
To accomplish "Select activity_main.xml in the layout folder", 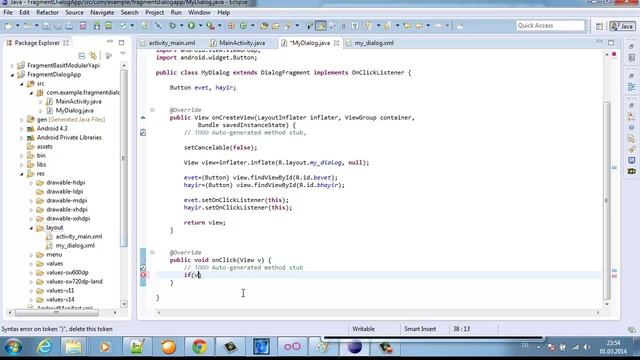I will click(79, 237).
